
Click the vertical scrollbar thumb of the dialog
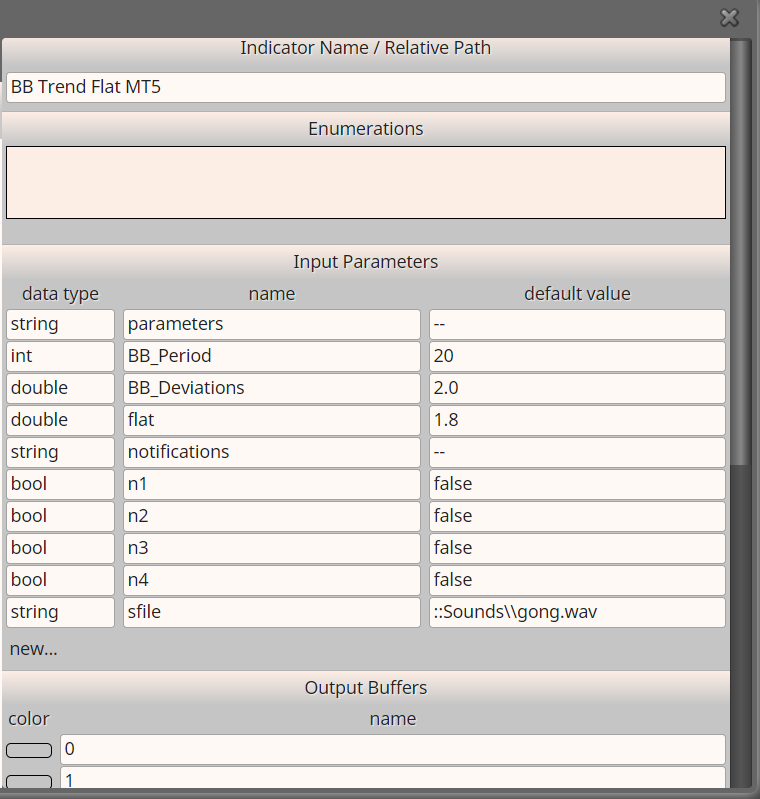(x=741, y=252)
